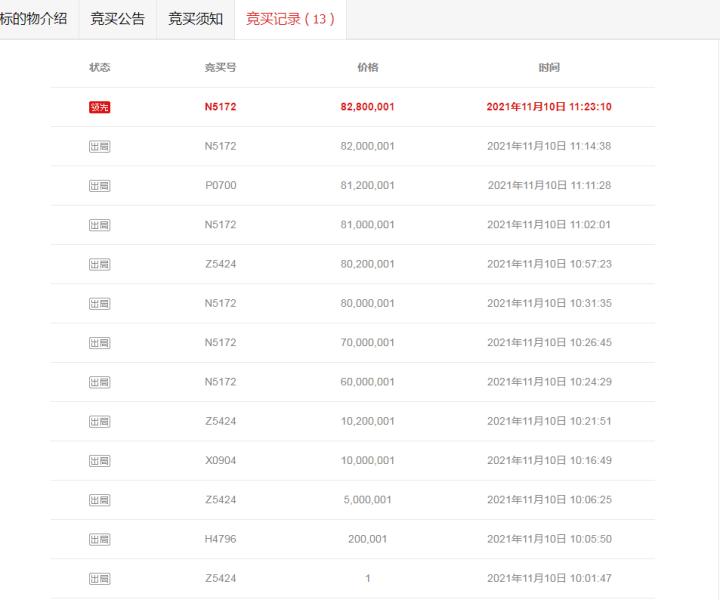The image size is (720, 600).
Task: Click the timestamp 2021年11月10日 11:02:01
Action: [x=549, y=225]
